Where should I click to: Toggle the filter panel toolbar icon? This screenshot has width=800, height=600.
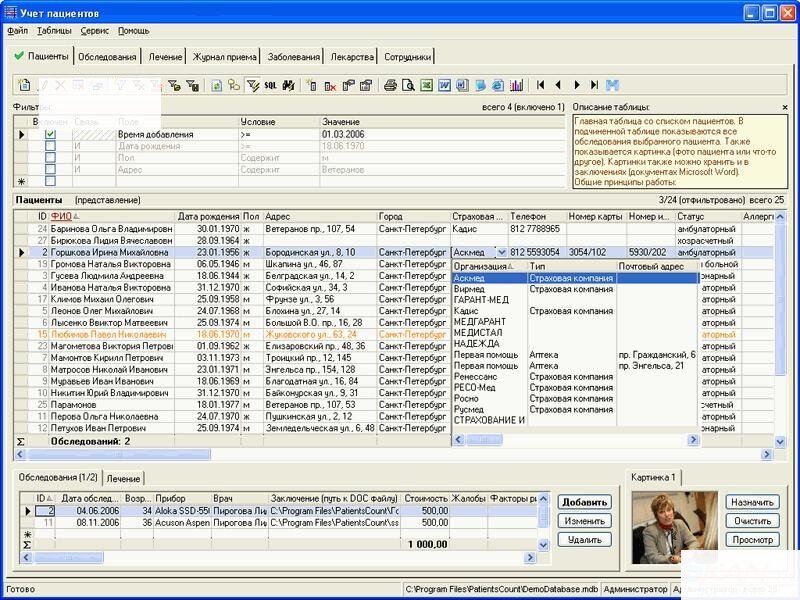[x=253, y=85]
